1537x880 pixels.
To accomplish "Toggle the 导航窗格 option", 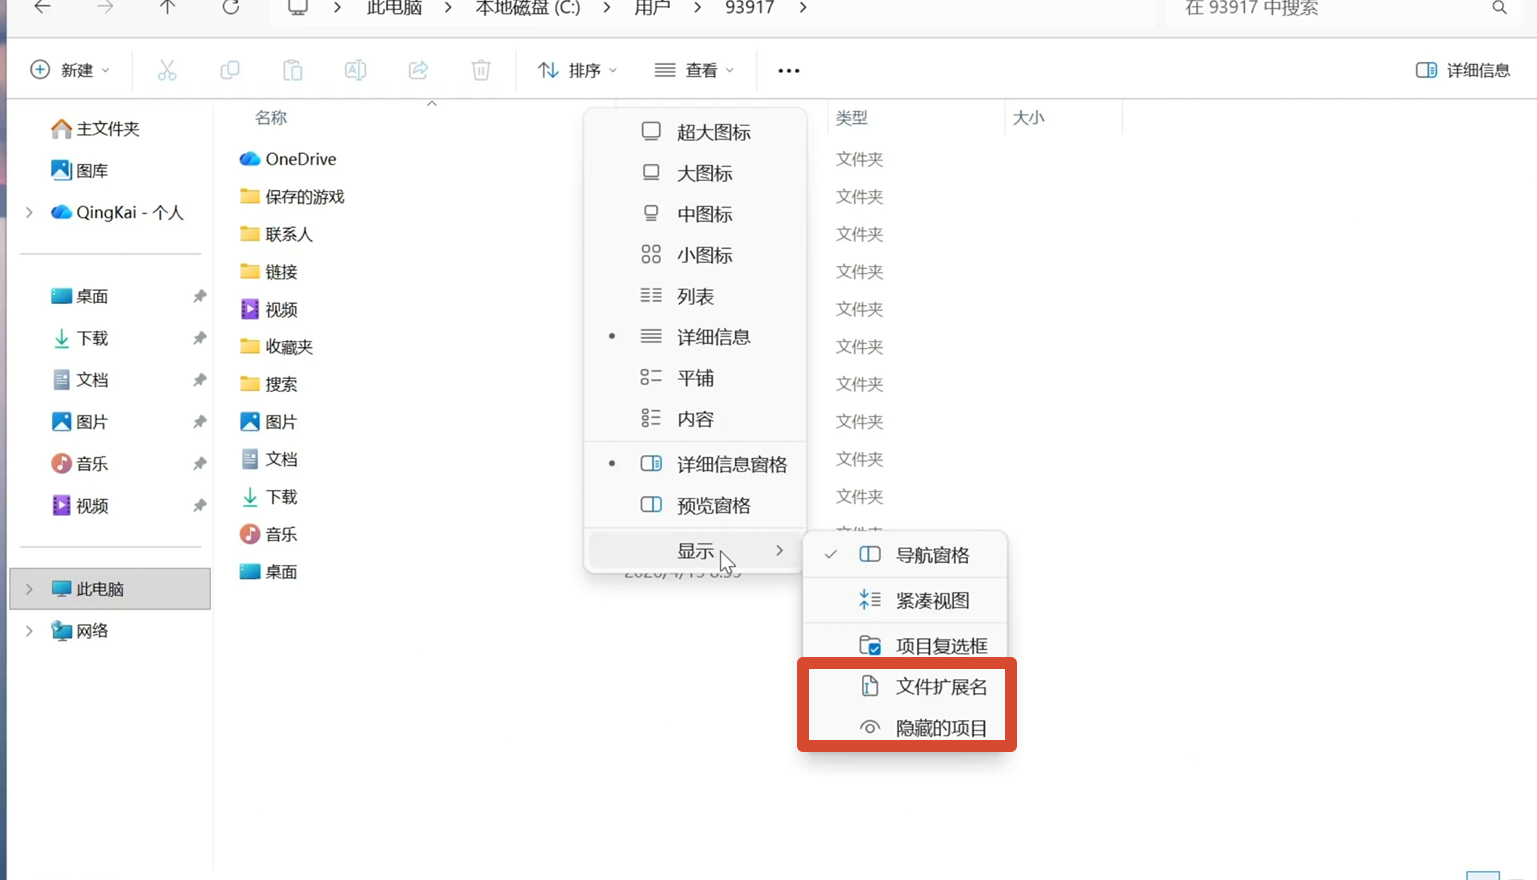I will click(931, 555).
